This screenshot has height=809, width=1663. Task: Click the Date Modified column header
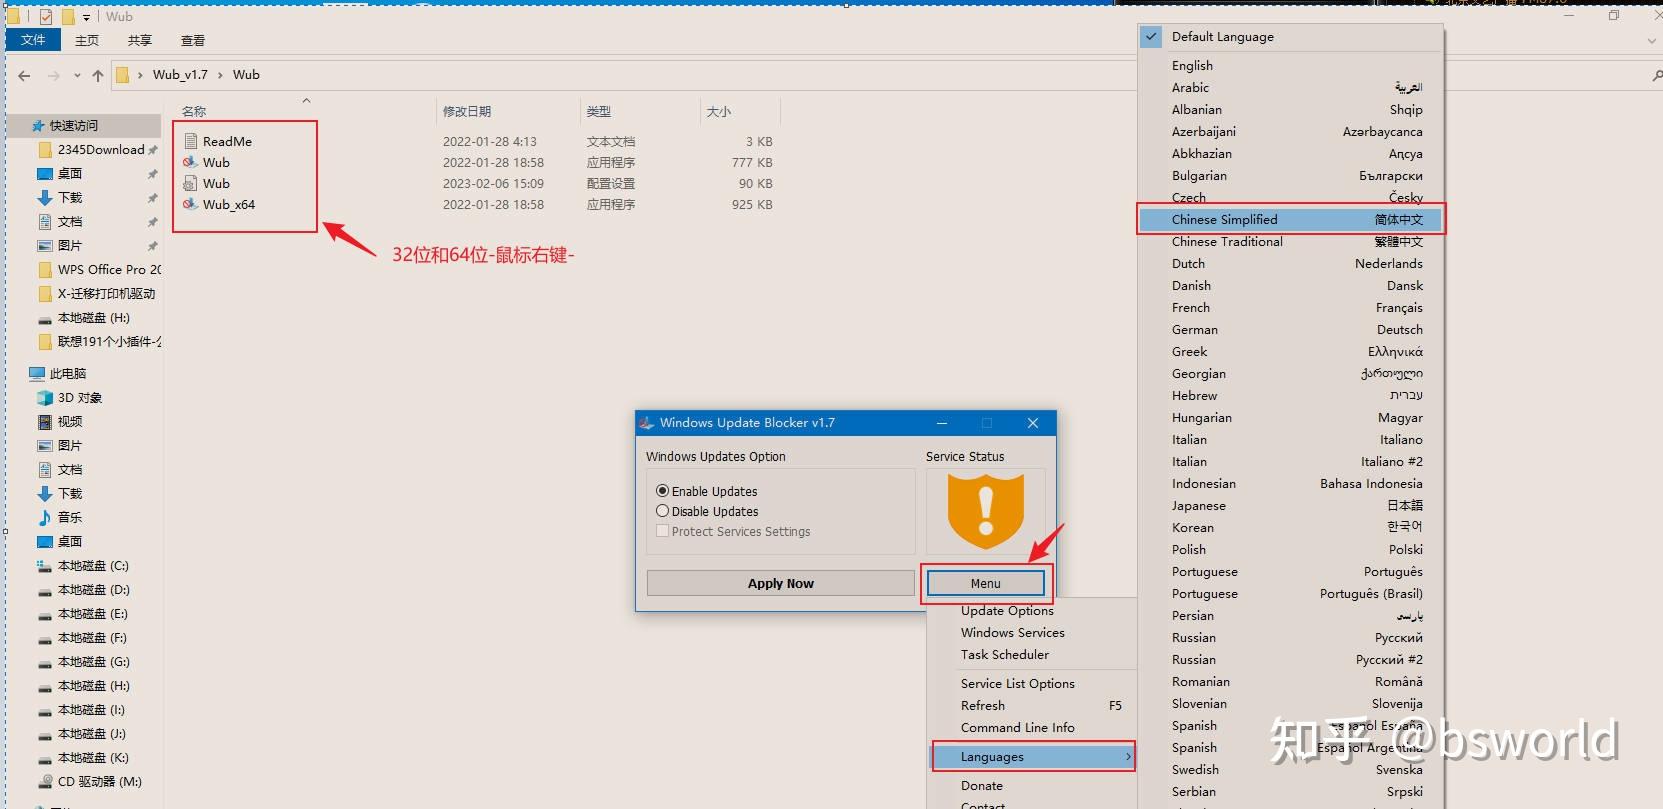(x=508, y=112)
